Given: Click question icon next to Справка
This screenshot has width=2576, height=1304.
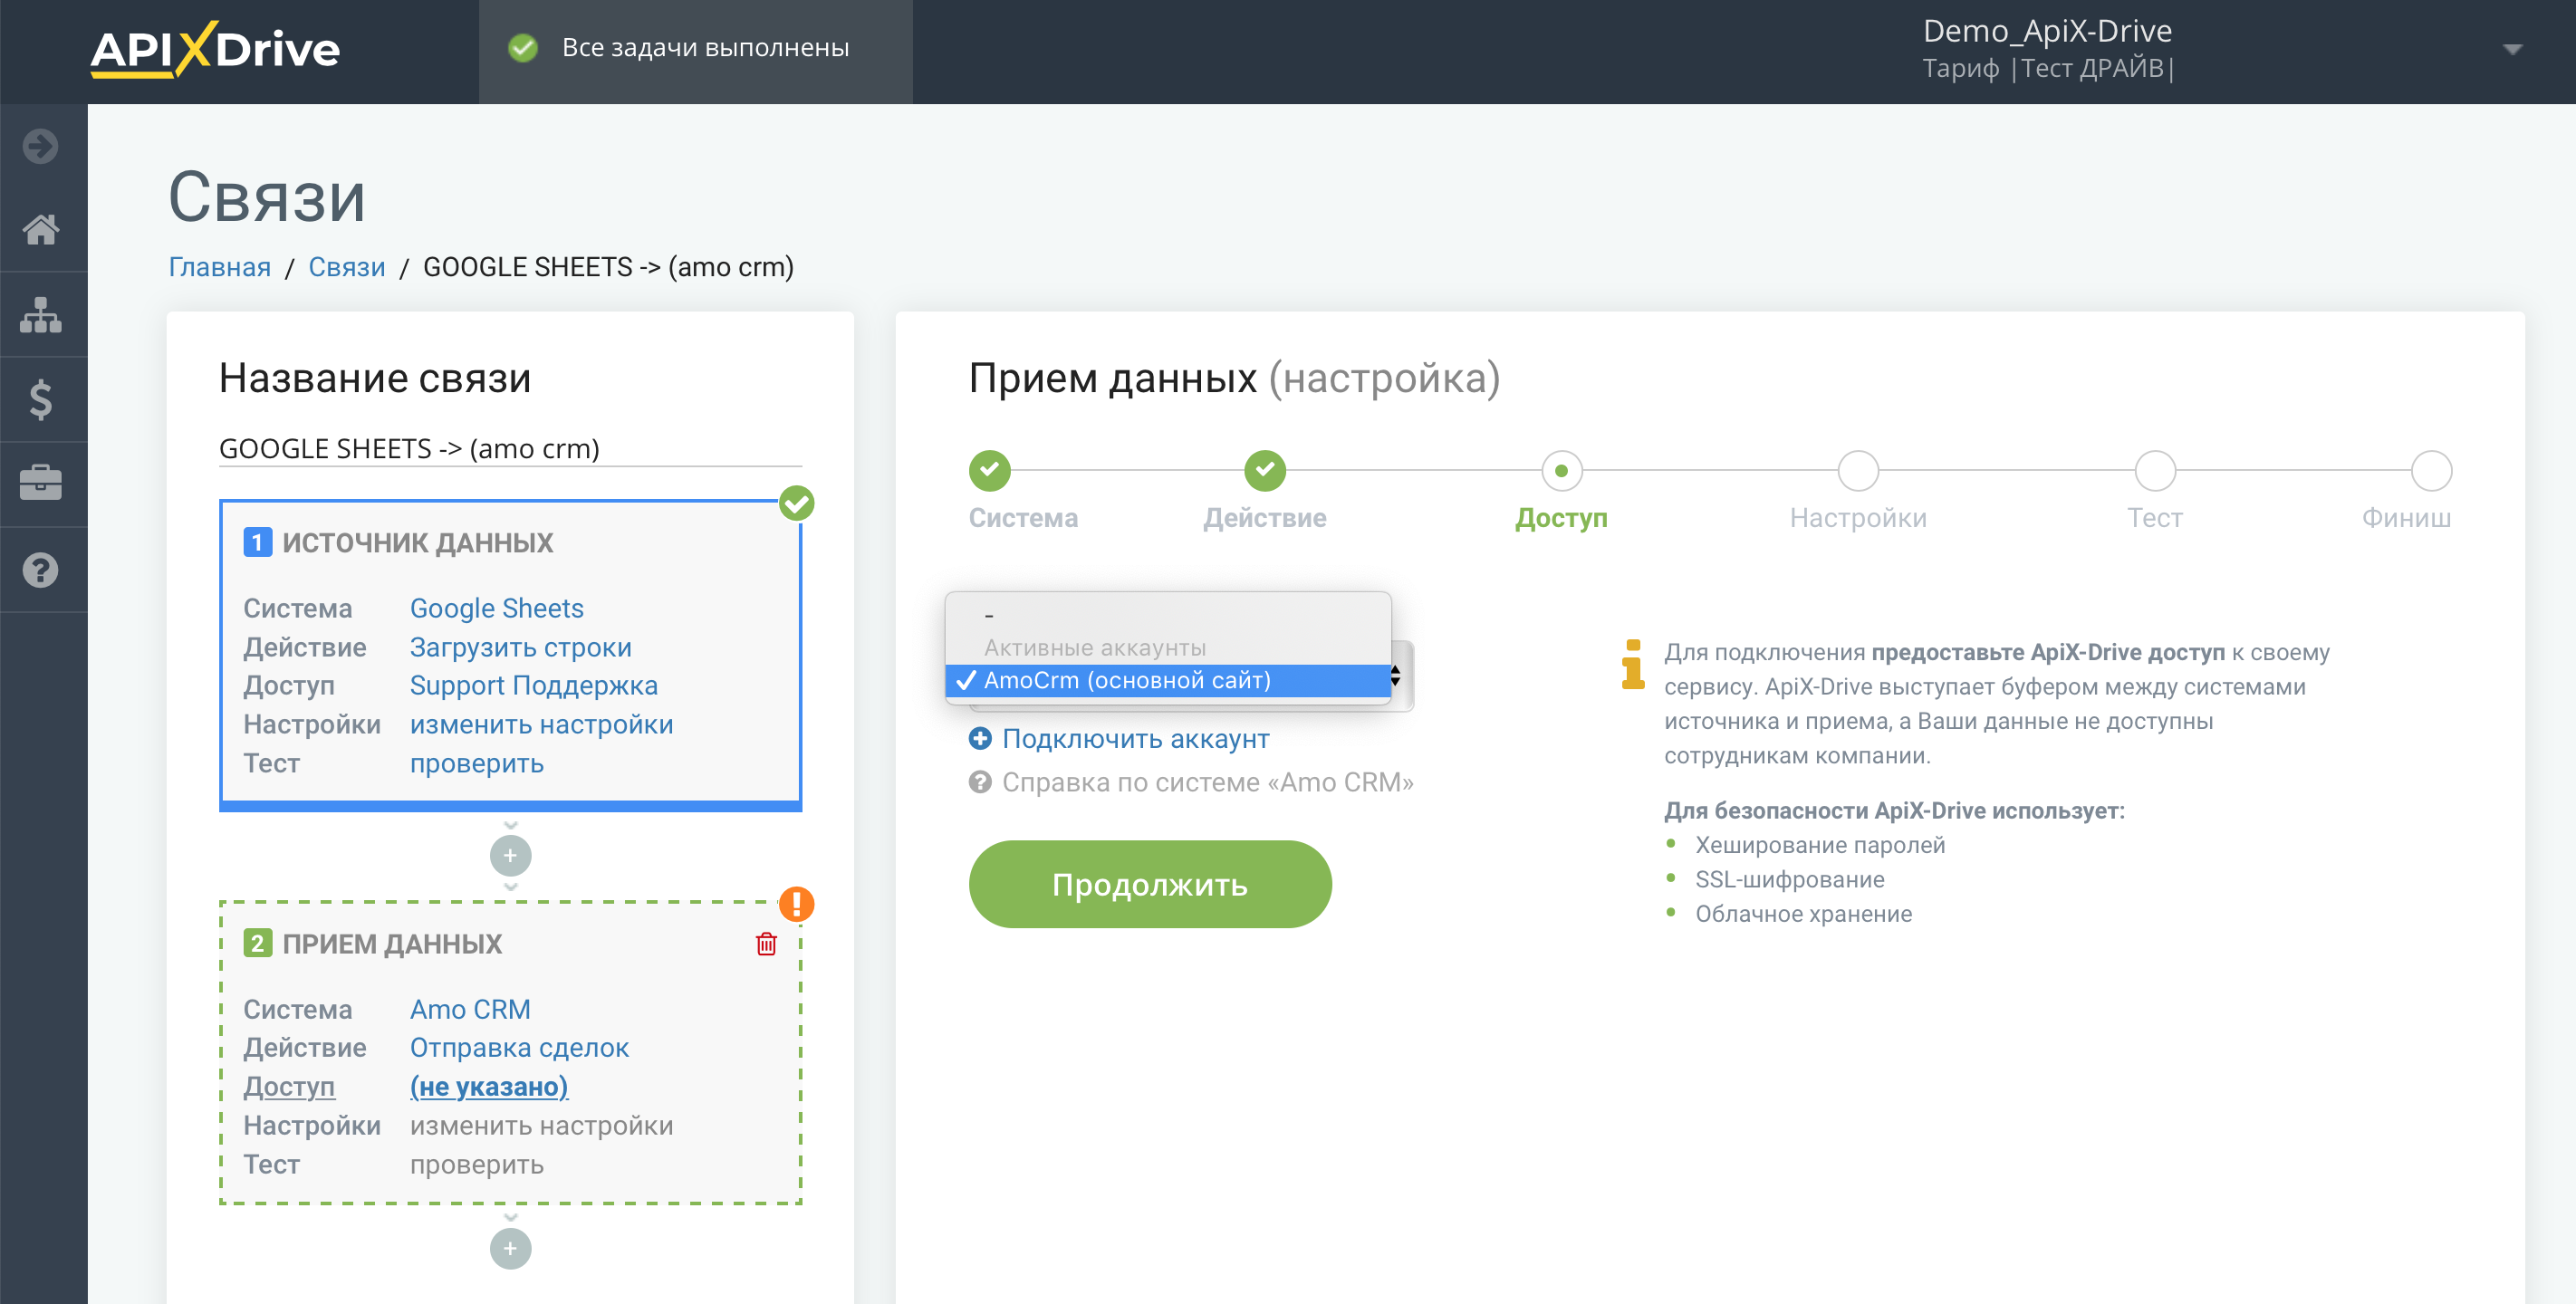Looking at the screenshot, I should point(980,782).
